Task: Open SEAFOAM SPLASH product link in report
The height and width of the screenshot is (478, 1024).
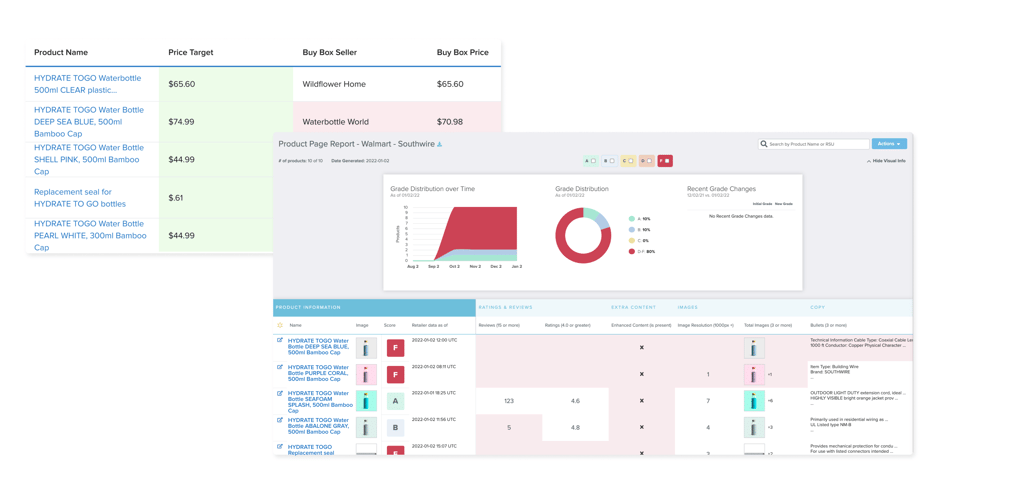Action: (x=319, y=402)
